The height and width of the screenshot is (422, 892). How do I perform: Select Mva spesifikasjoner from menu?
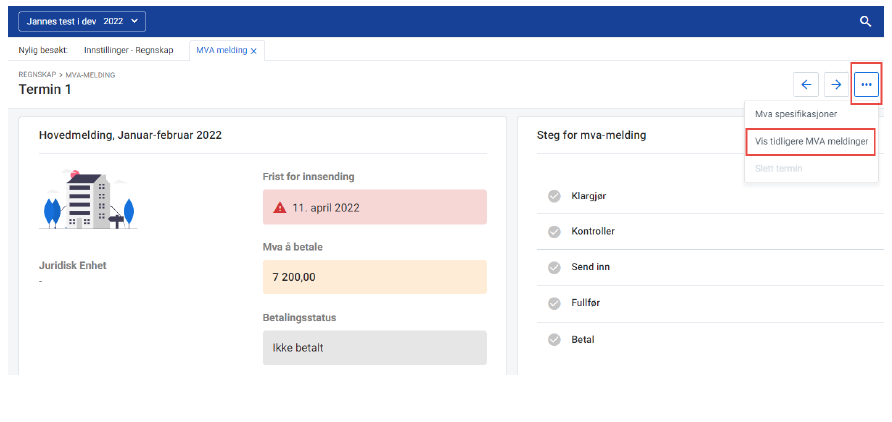tap(796, 114)
